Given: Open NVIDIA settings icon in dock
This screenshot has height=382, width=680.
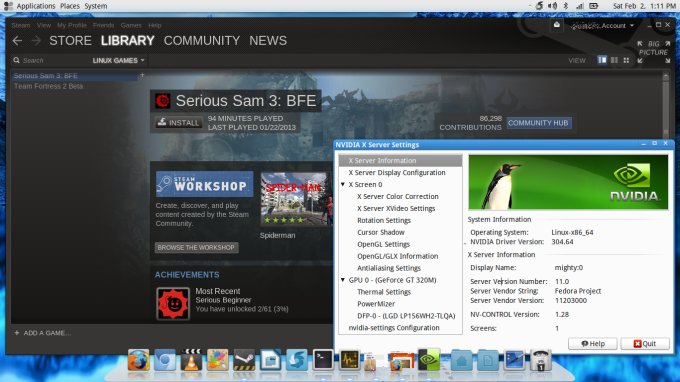Looking at the screenshot, I should point(429,359).
